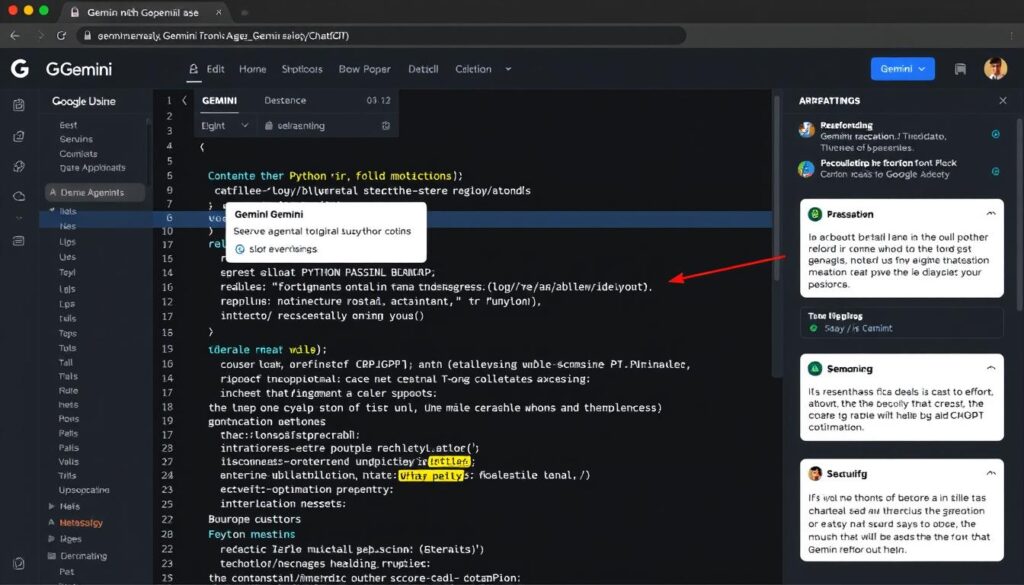
Task: Open the Edit menu
Action: coord(214,69)
